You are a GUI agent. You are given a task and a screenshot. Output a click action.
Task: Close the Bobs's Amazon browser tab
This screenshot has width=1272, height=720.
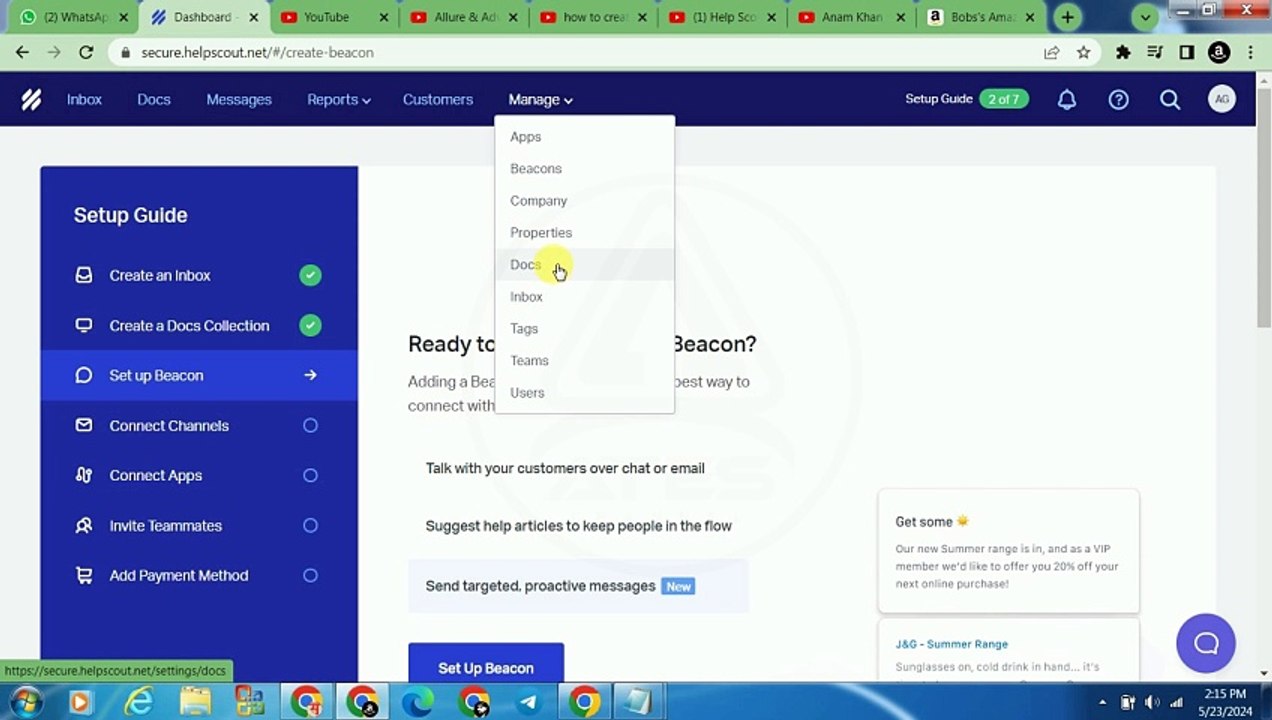pyautogui.click(x=1030, y=17)
